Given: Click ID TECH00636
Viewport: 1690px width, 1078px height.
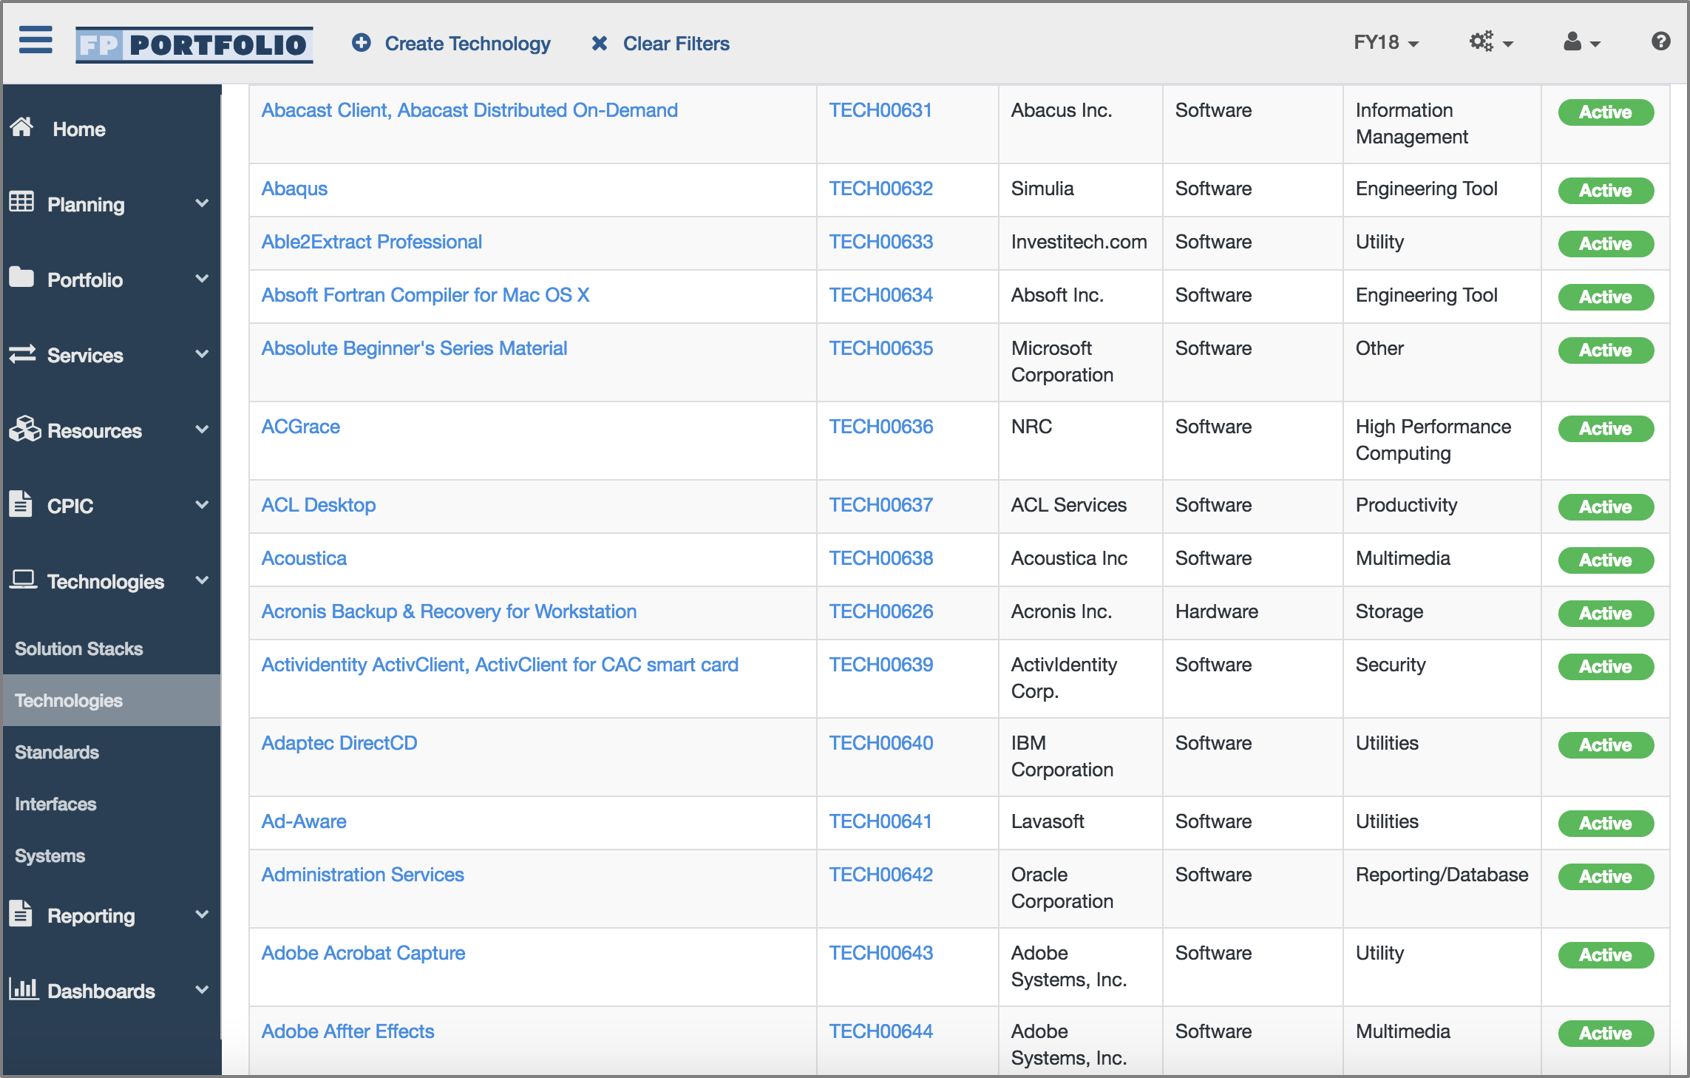Looking at the screenshot, I should pyautogui.click(x=881, y=426).
